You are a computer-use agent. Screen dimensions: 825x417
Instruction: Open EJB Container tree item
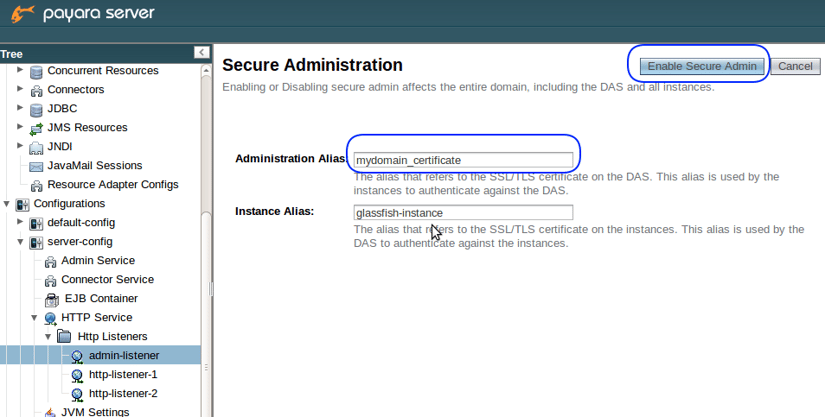click(101, 298)
